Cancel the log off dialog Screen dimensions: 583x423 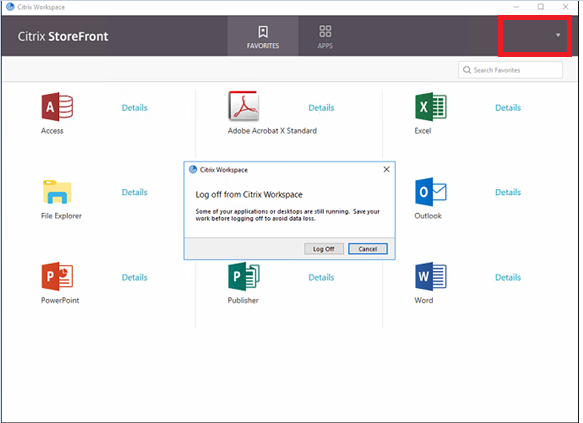[x=368, y=249]
